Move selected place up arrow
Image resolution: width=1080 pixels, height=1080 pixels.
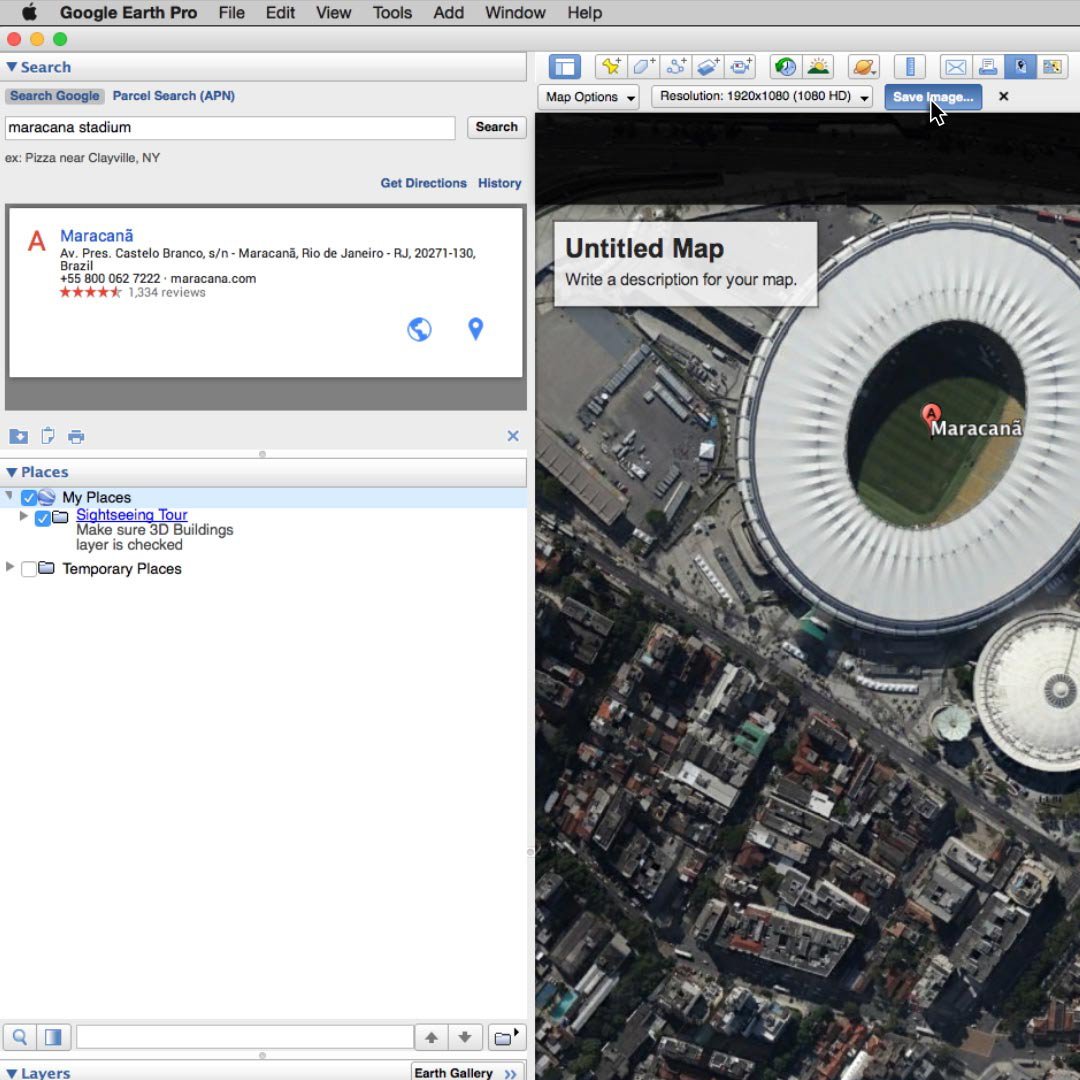431,1037
